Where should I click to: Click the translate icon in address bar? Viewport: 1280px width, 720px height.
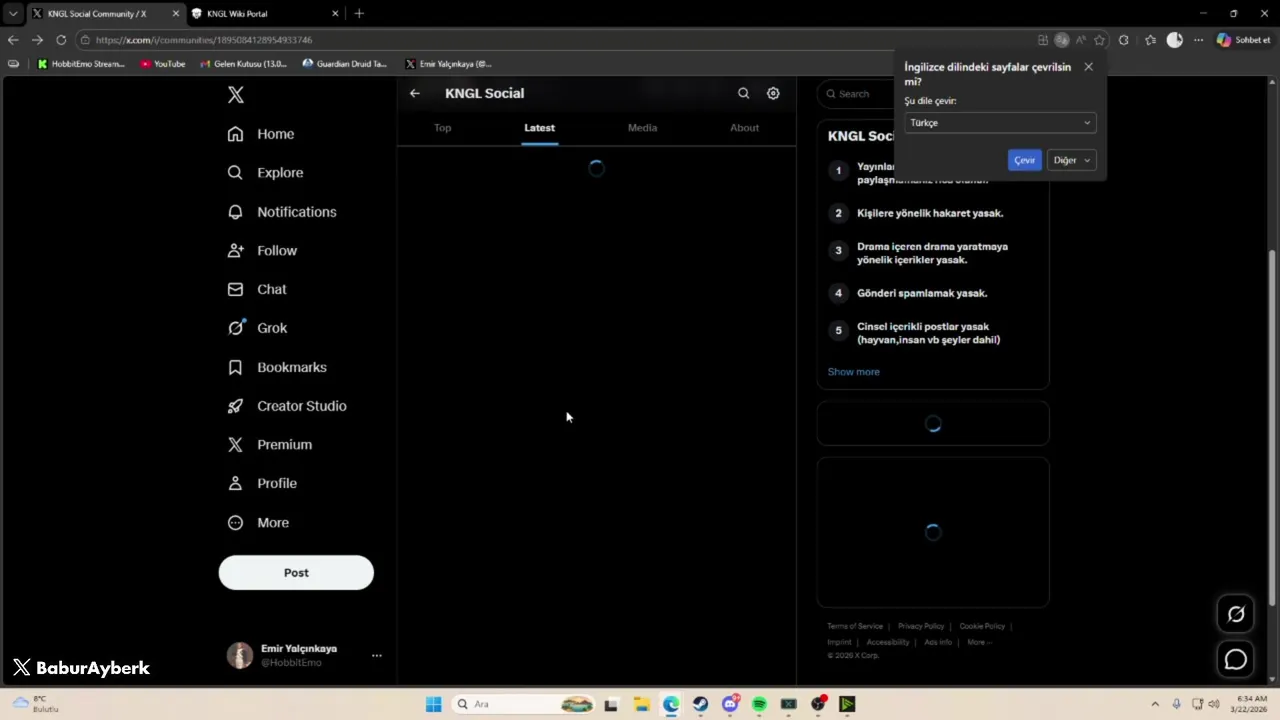[x=1062, y=40]
